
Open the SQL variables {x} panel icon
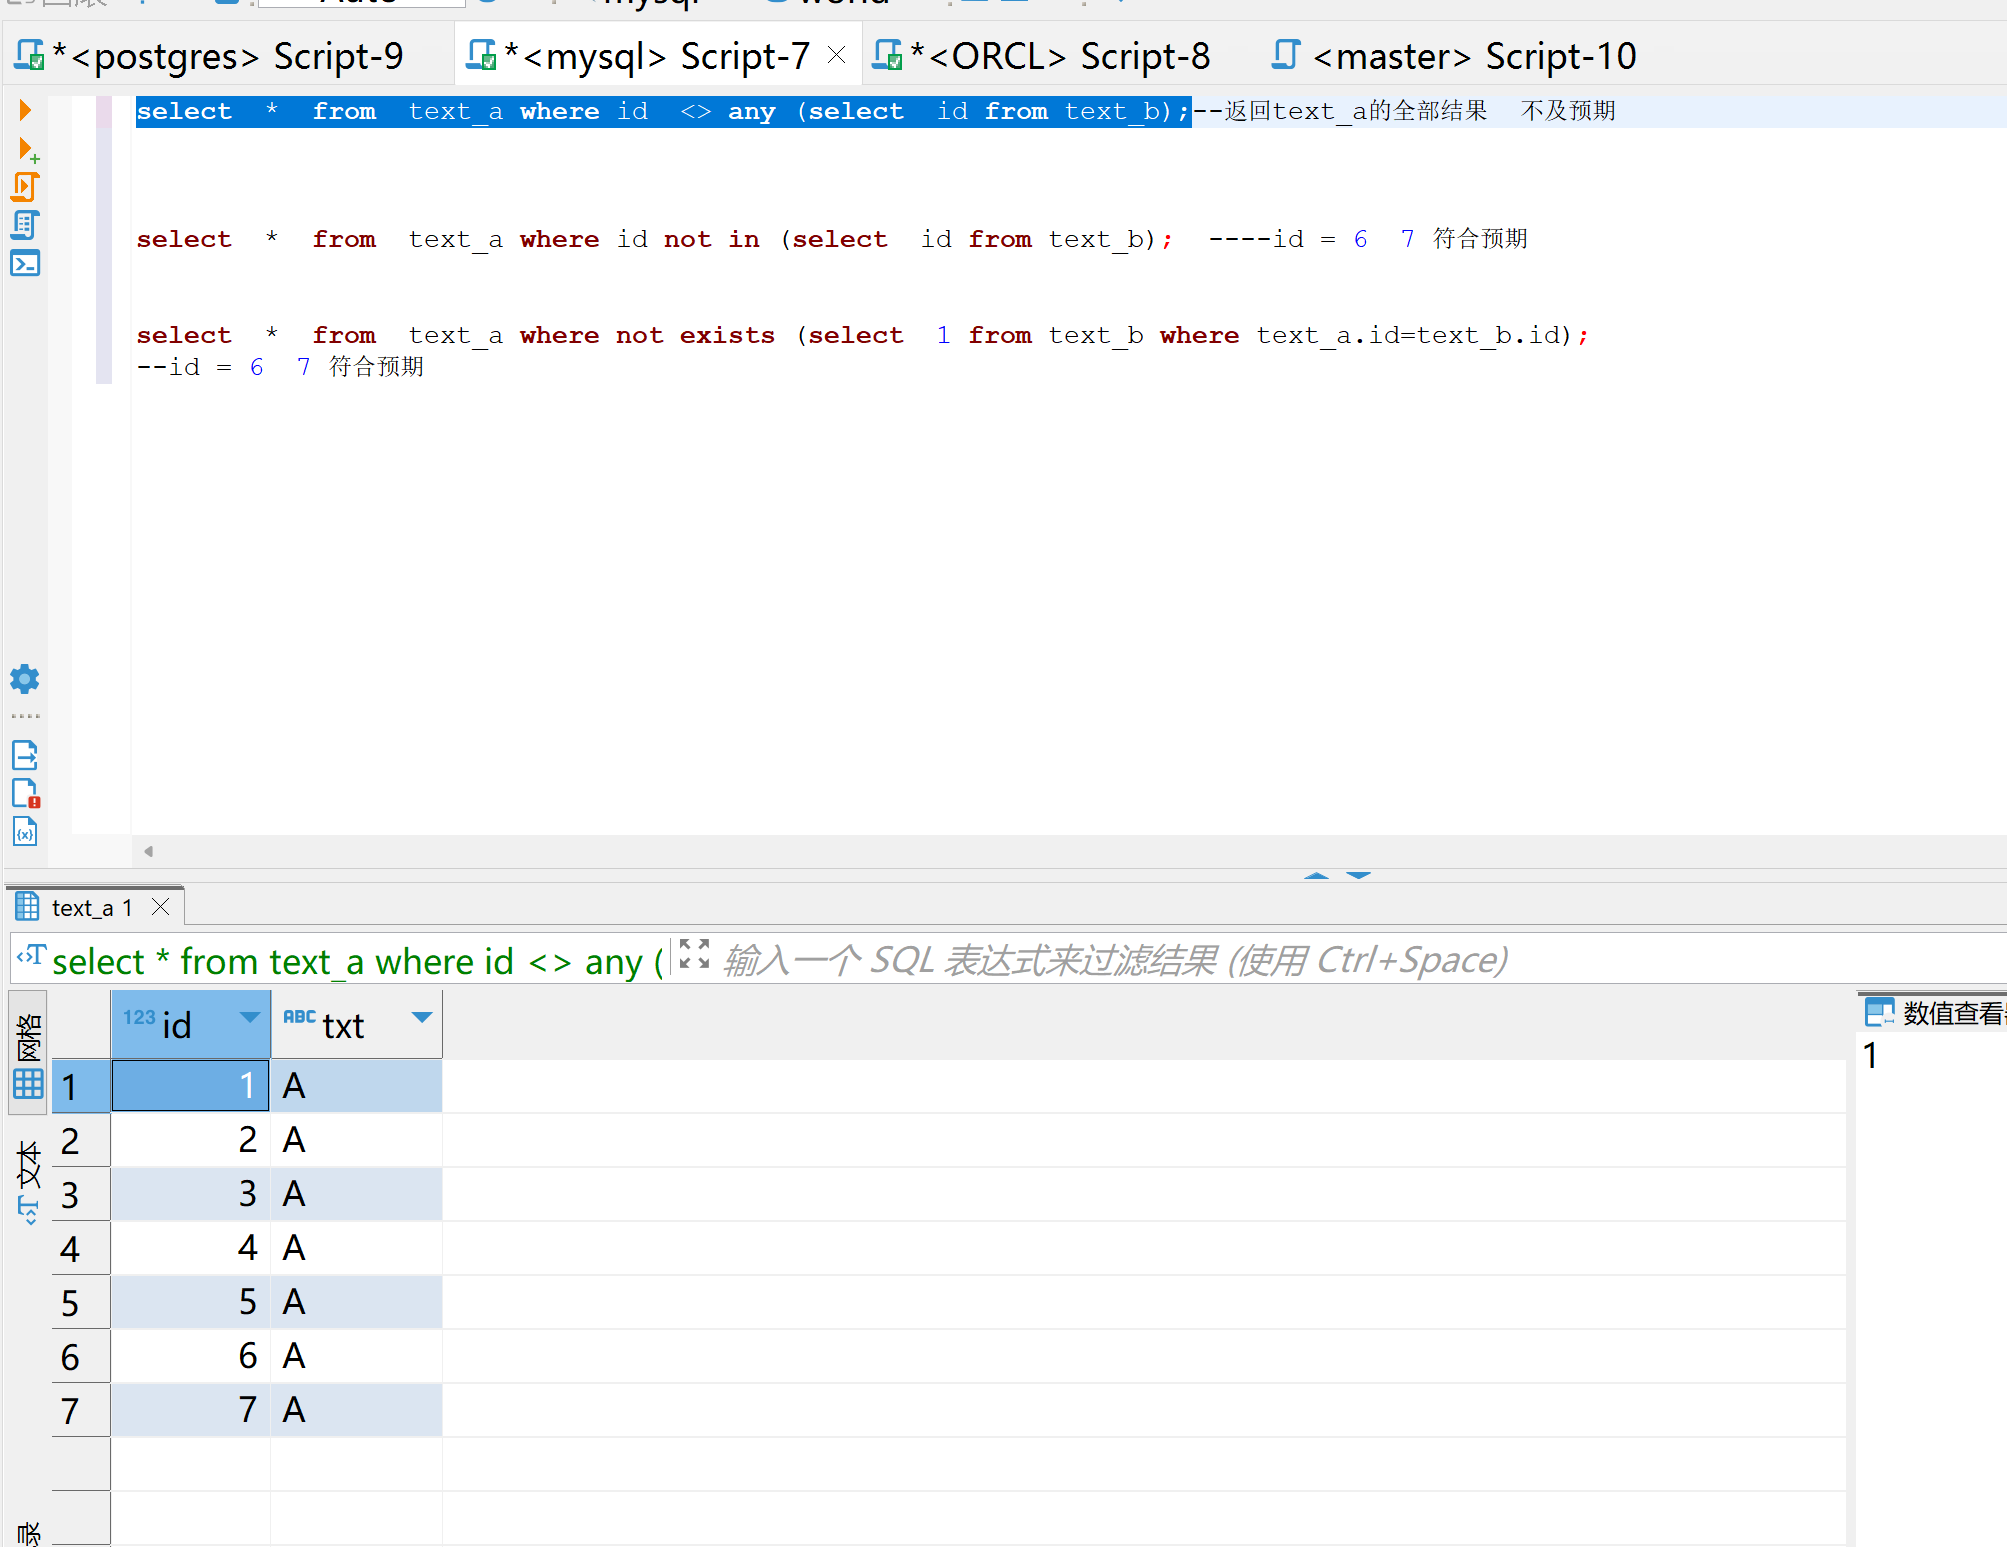point(25,831)
